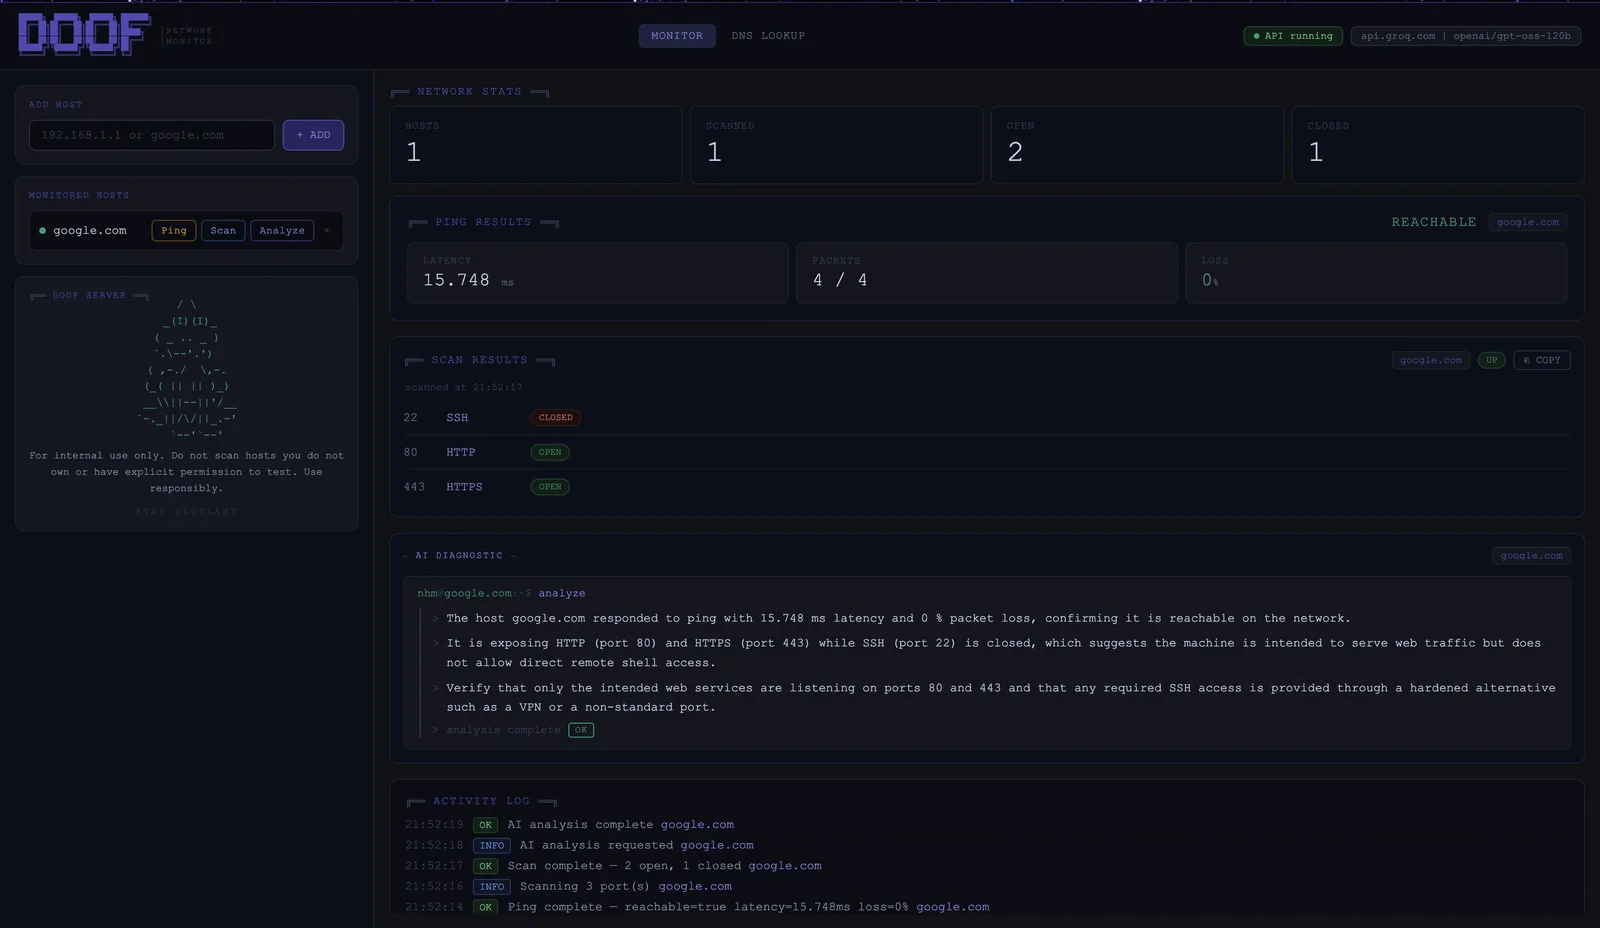This screenshot has width=1600, height=928.
Task: Click the OPEN ports stat card
Action: click(x=1137, y=144)
